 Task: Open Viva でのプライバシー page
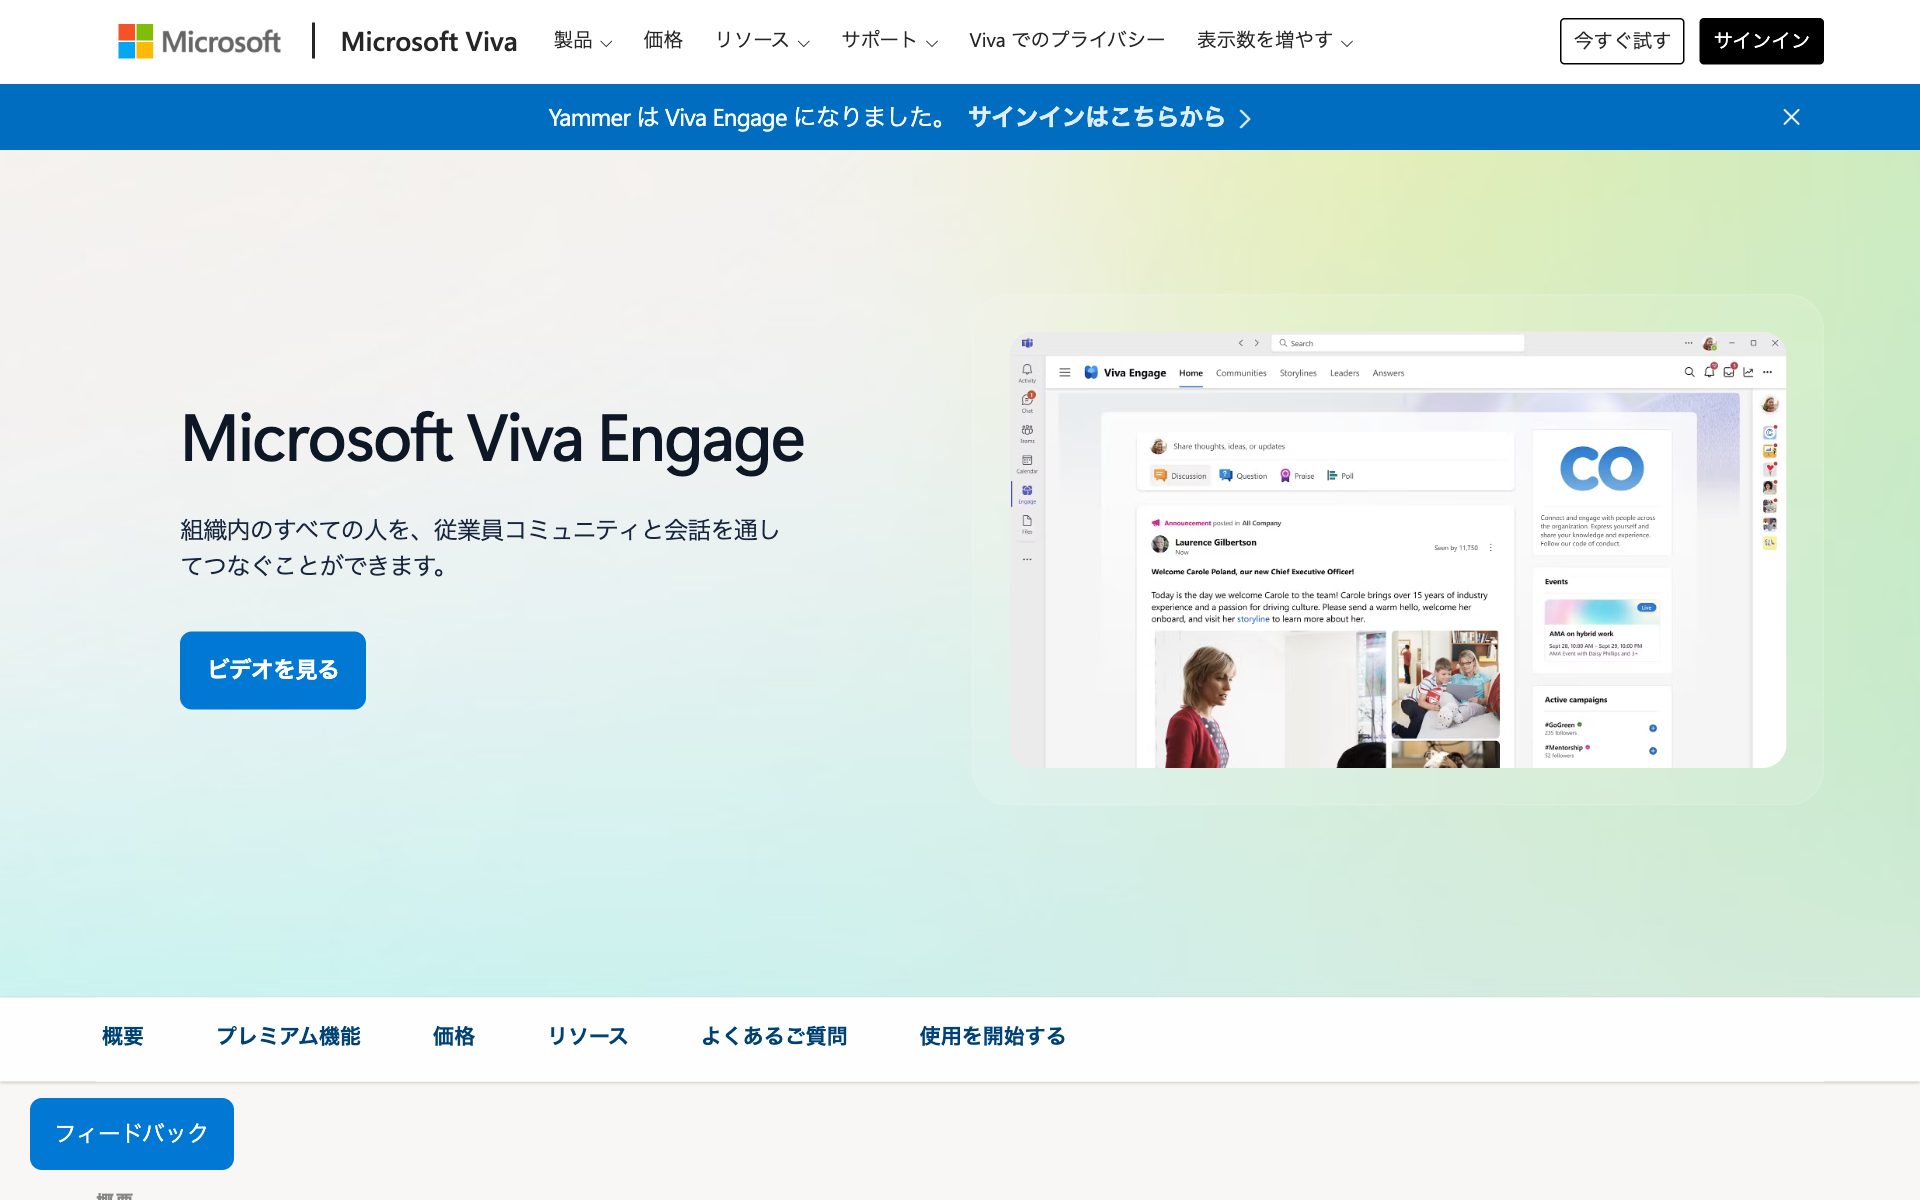tap(1067, 41)
